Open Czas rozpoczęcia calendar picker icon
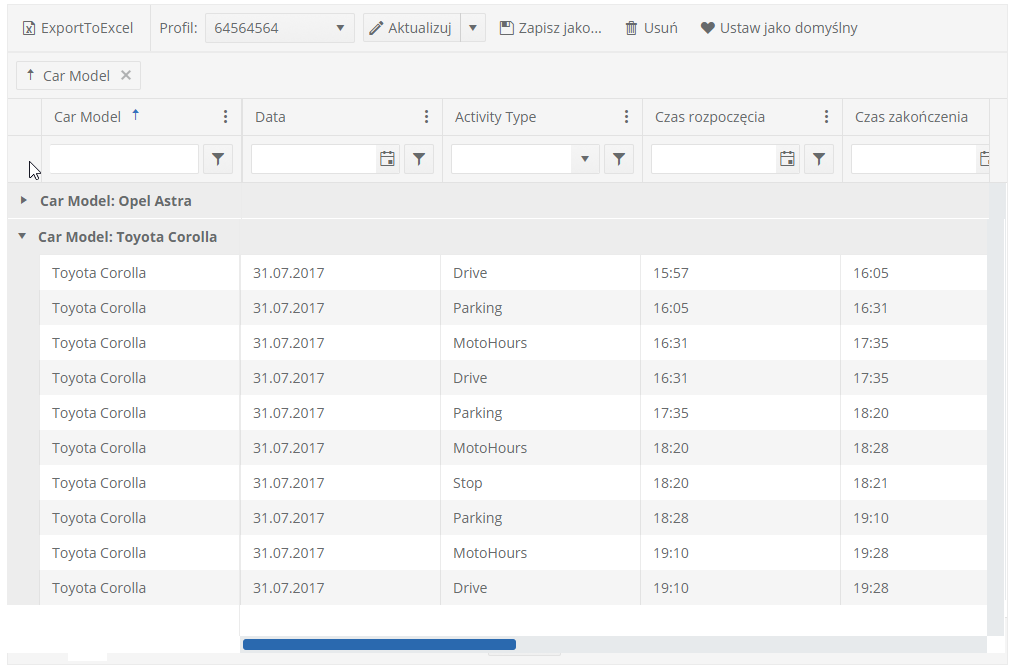1012x672 pixels. coord(787,159)
